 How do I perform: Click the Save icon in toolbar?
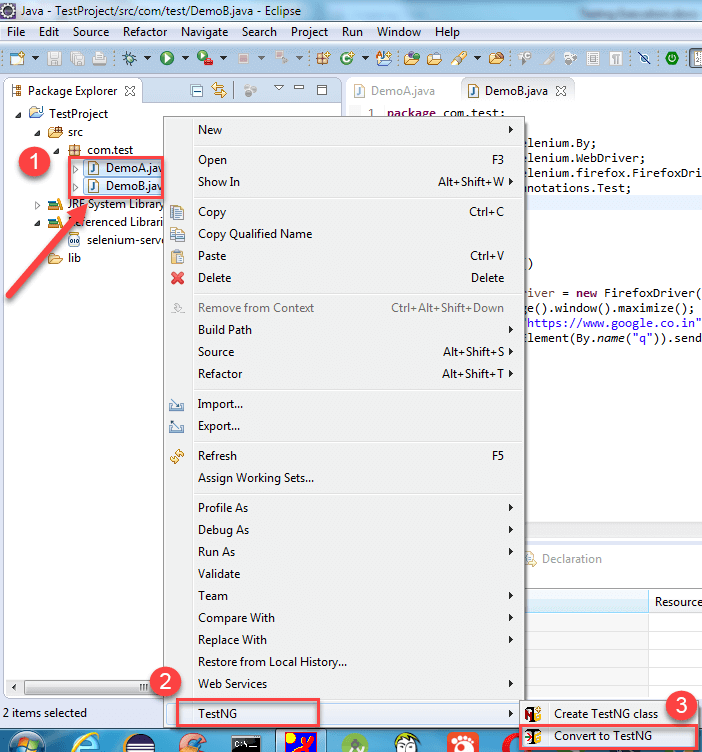[x=53, y=59]
